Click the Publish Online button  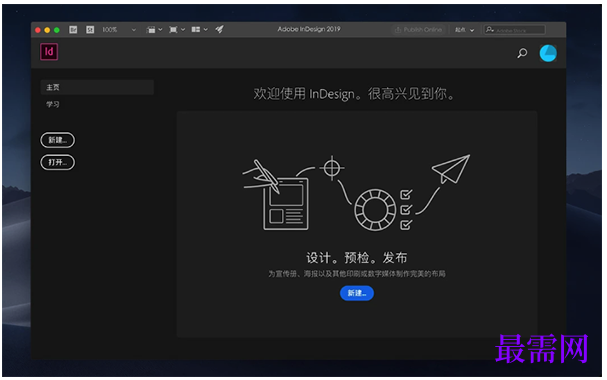[418, 30]
